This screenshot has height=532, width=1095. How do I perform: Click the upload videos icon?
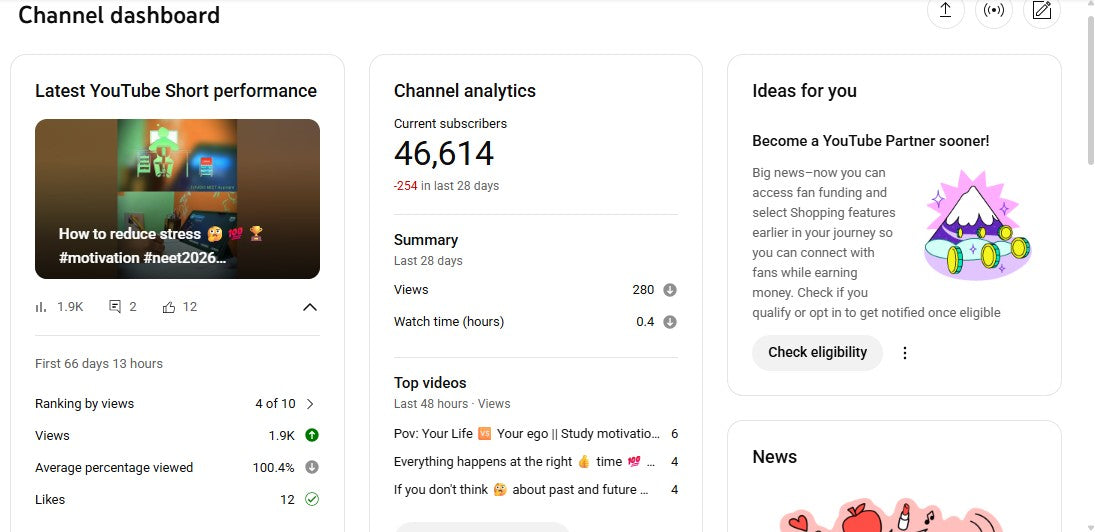[x=944, y=11]
